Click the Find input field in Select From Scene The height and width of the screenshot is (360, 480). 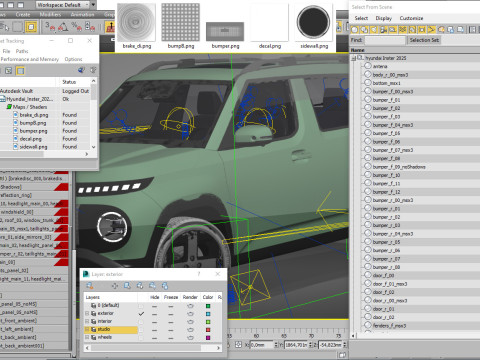385,40
